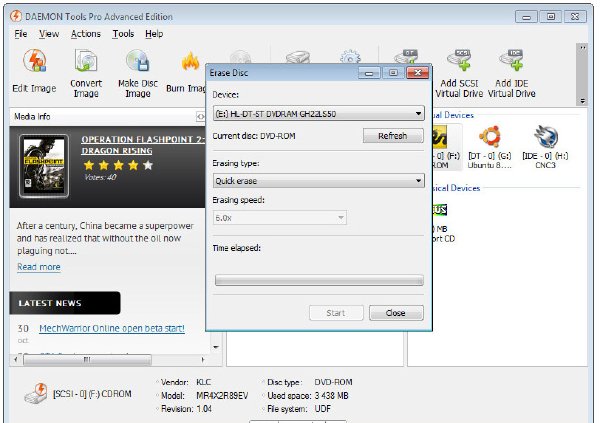
Task: Rate the game five stars
Action: (148, 165)
